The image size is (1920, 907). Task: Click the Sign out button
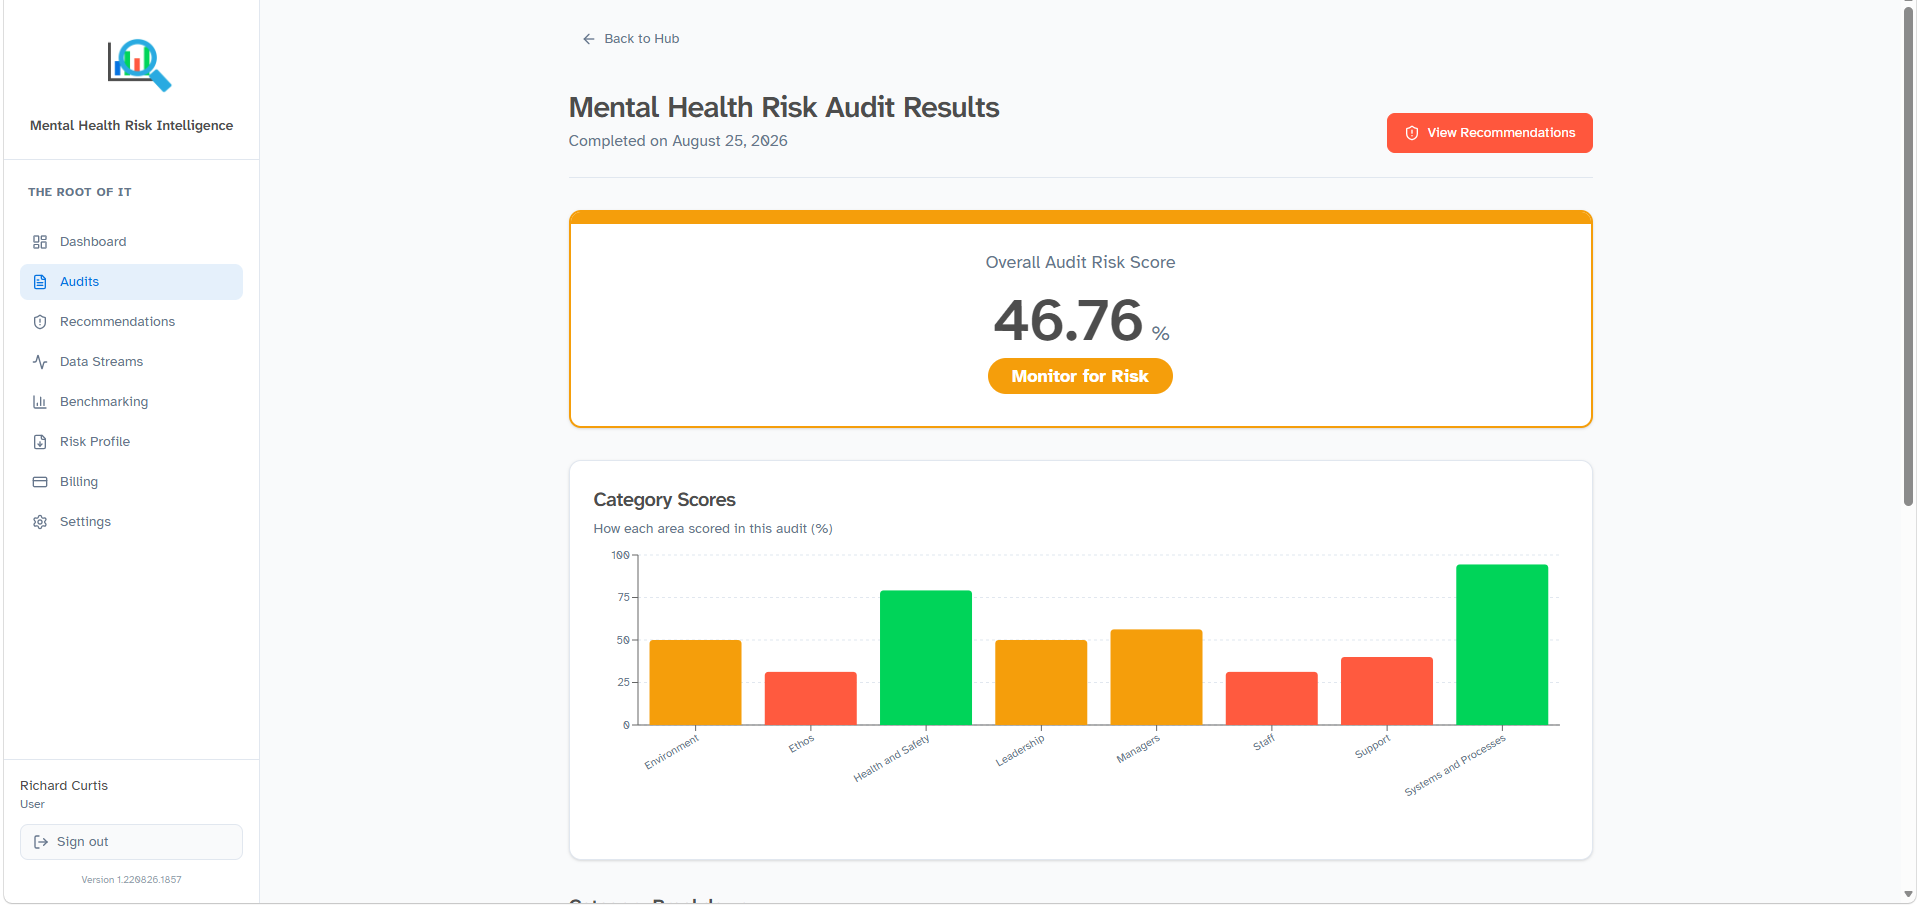tap(131, 842)
